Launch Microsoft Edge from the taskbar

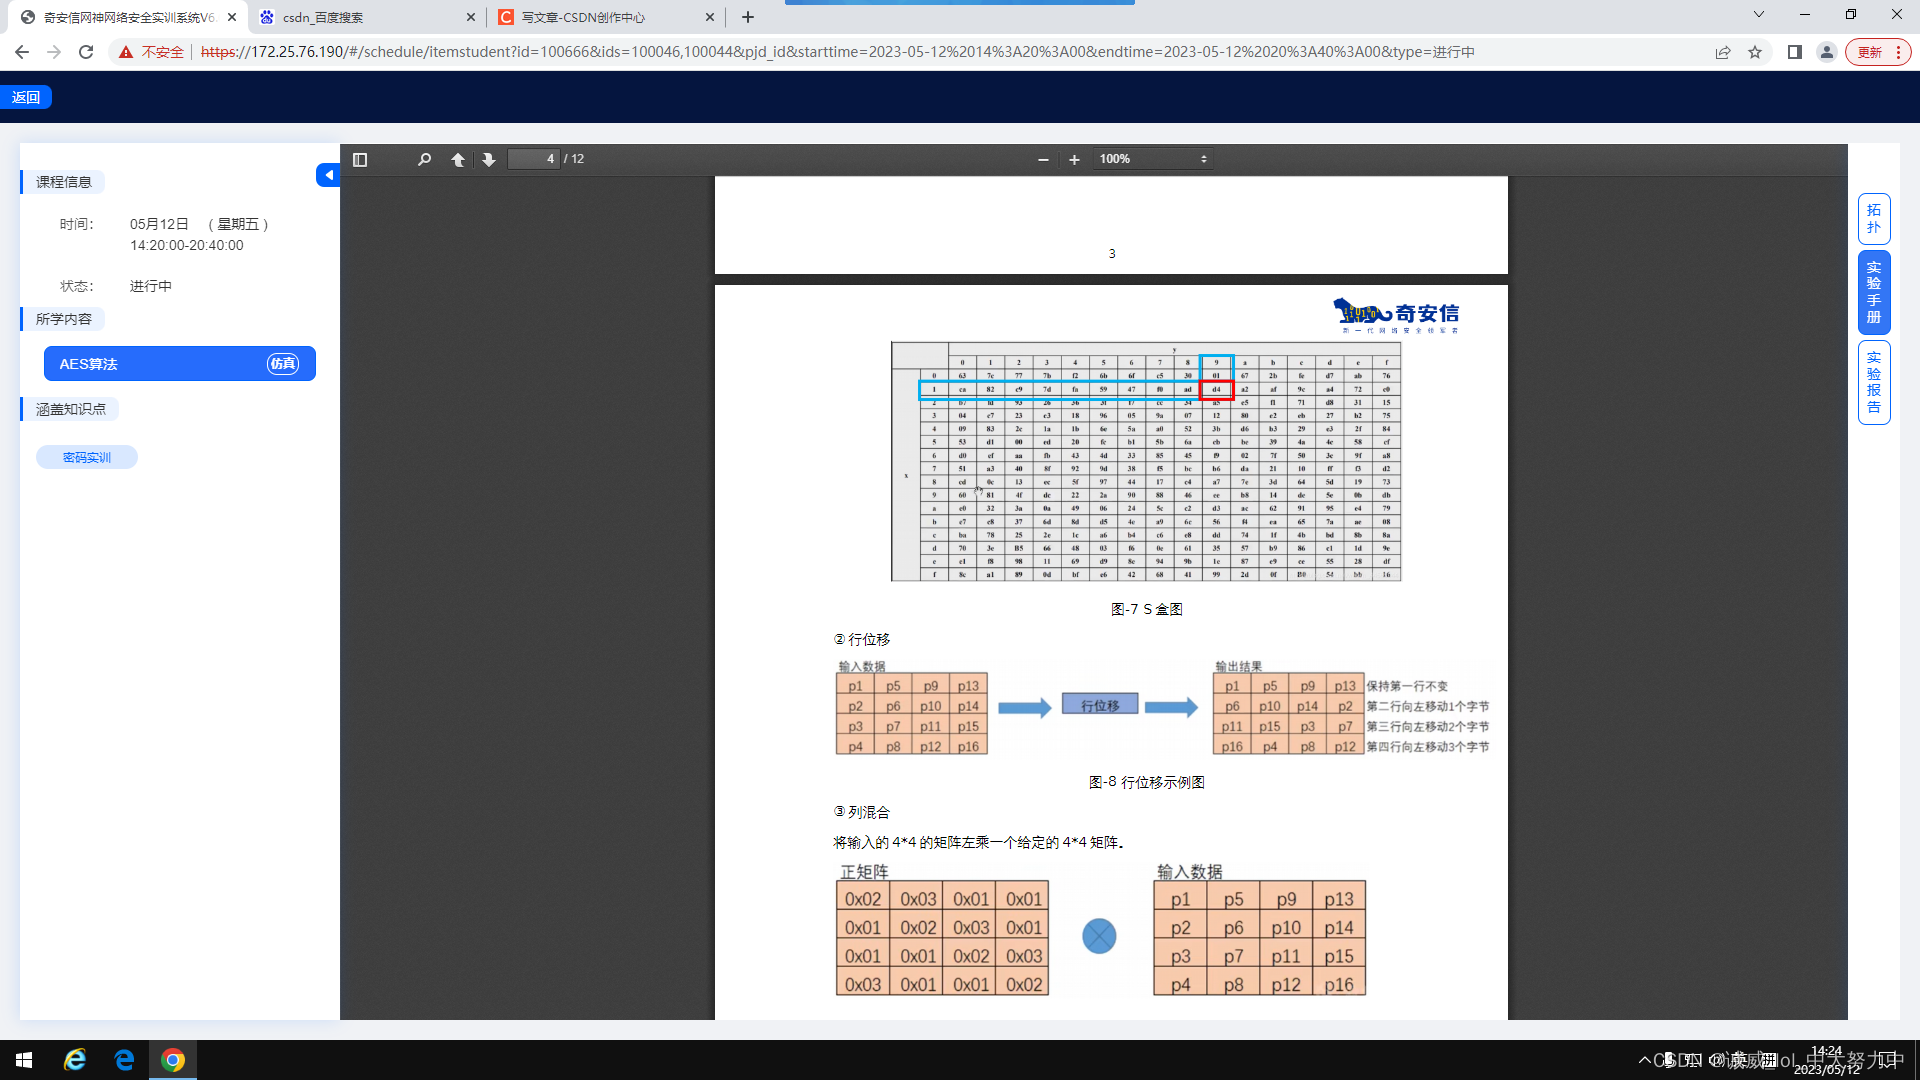click(x=124, y=1059)
